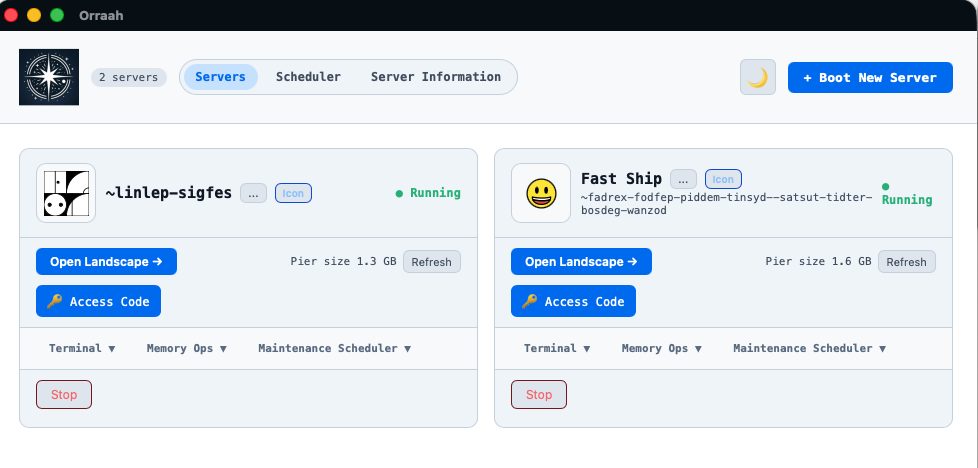Expand Terminal for Fast Ship
Image resolution: width=978 pixels, height=468 pixels.
[x=557, y=348]
